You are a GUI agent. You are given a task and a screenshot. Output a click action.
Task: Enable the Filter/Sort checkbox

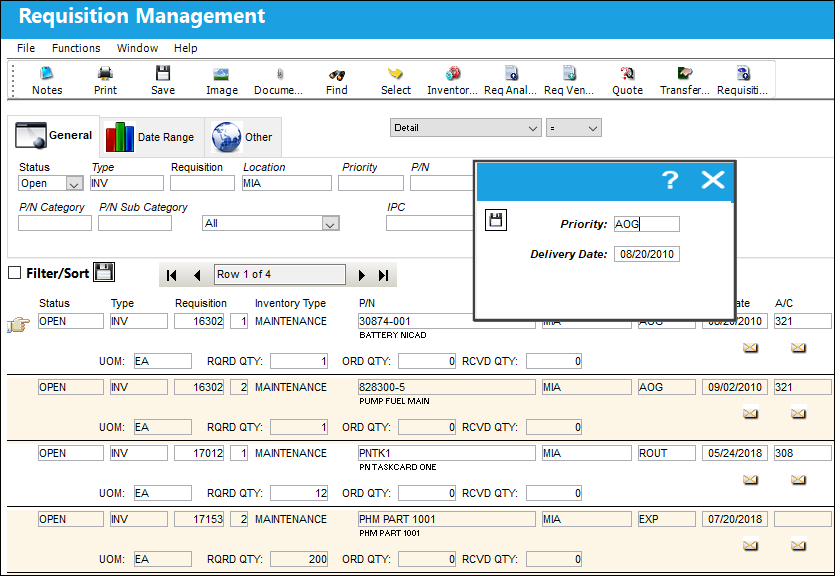pyautogui.click(x=14, y=273)
